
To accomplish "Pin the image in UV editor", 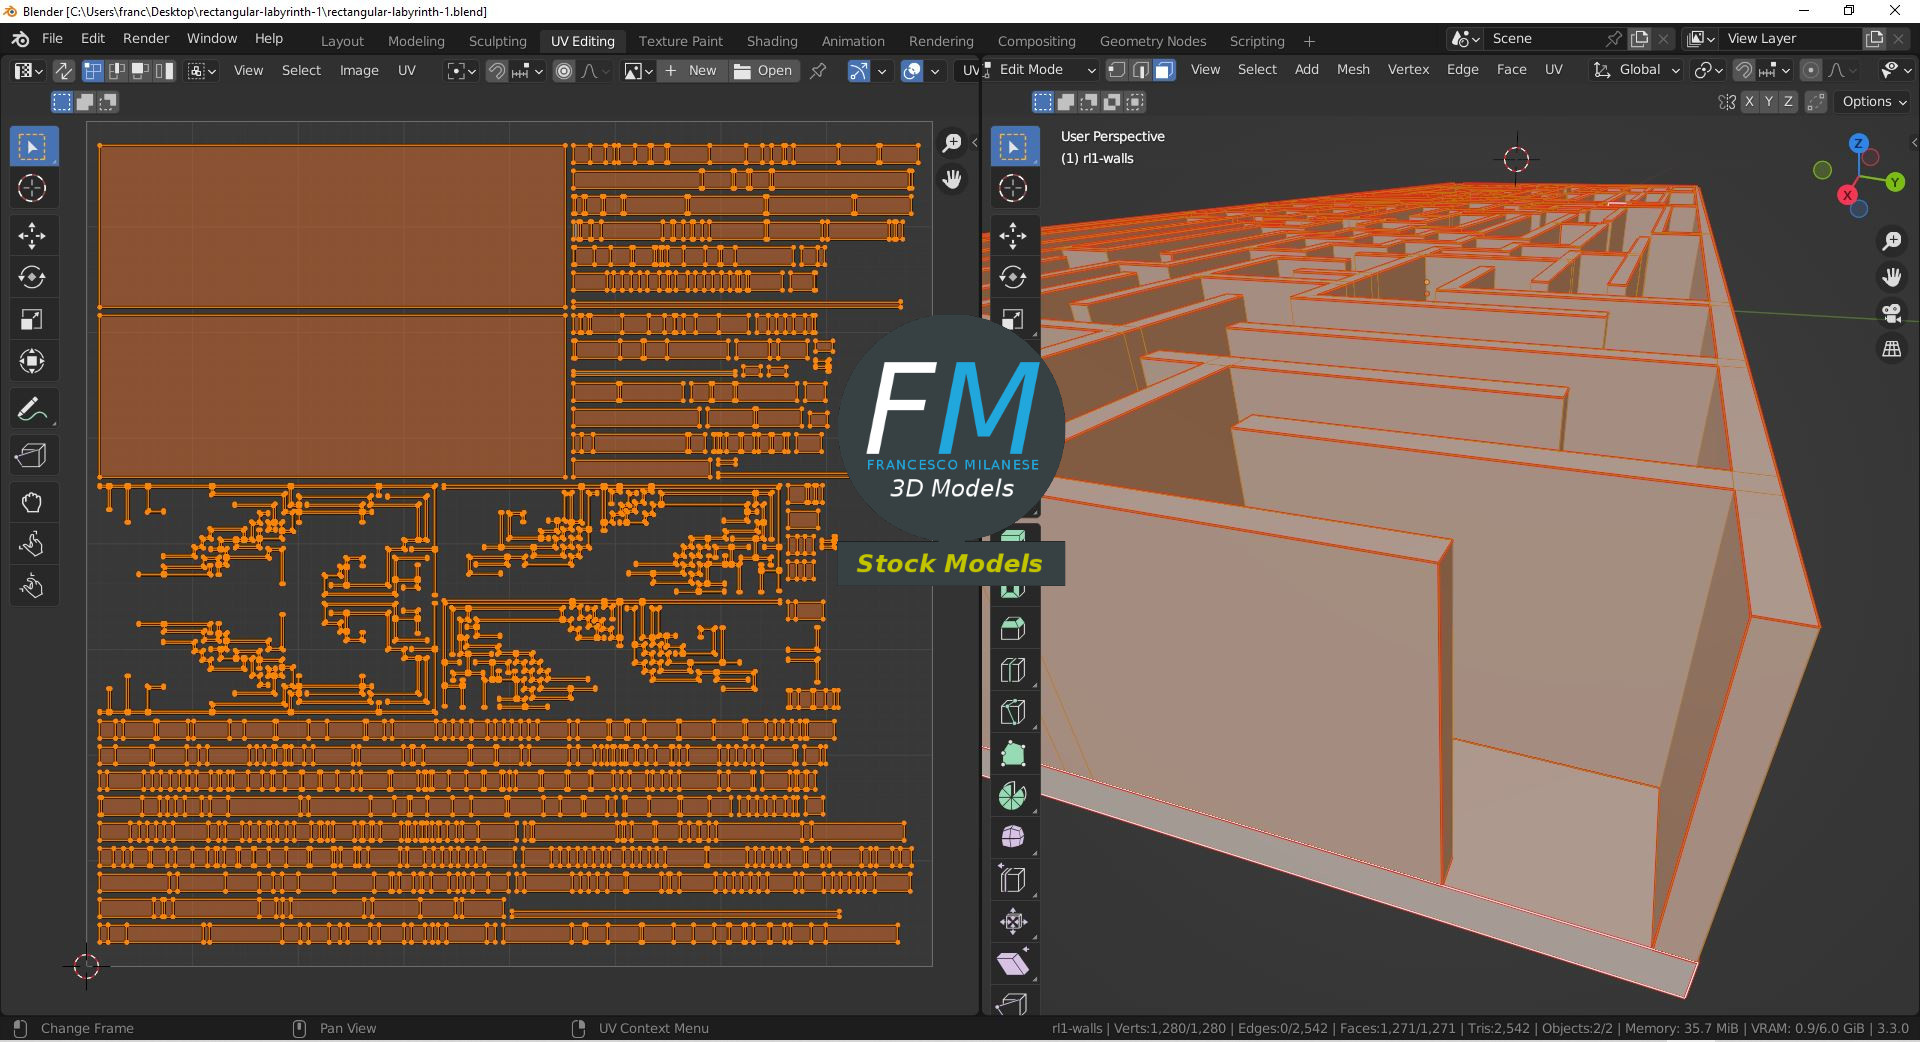I will pos(818,71).
